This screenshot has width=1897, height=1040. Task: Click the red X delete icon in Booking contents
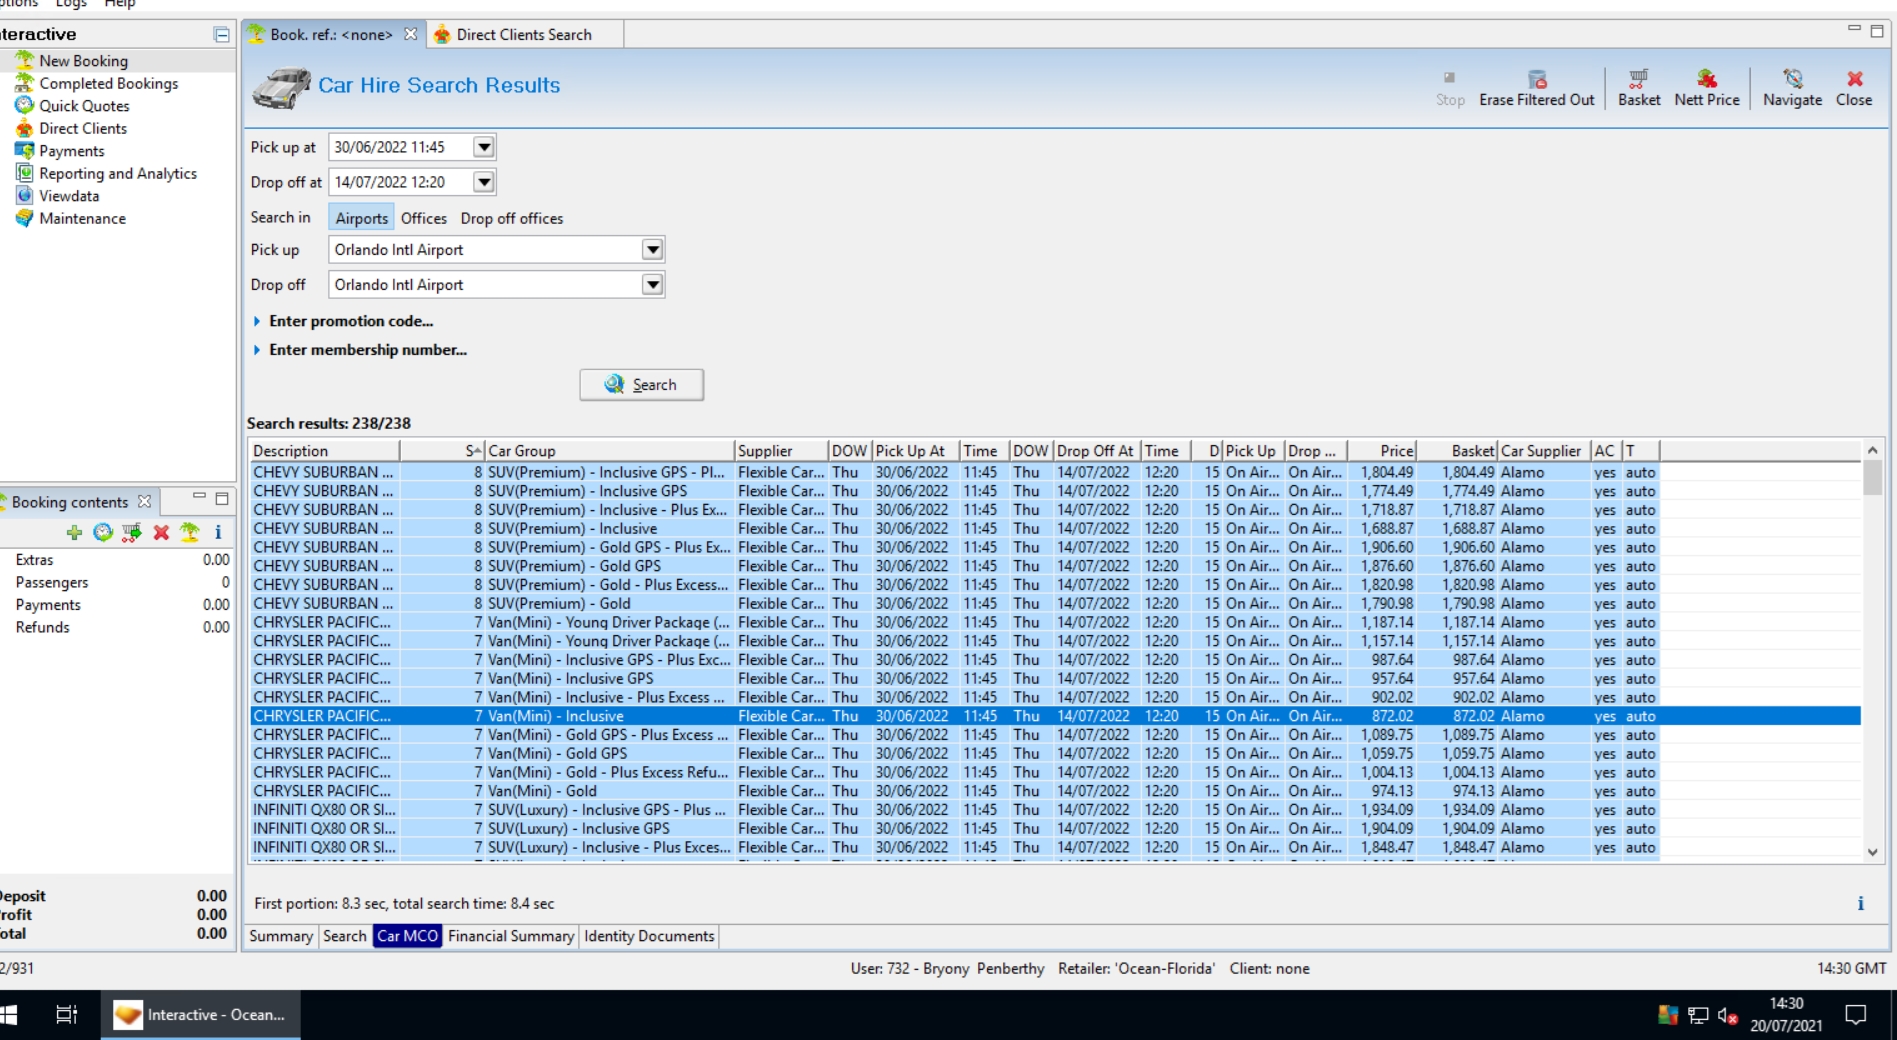pos(161,533)
